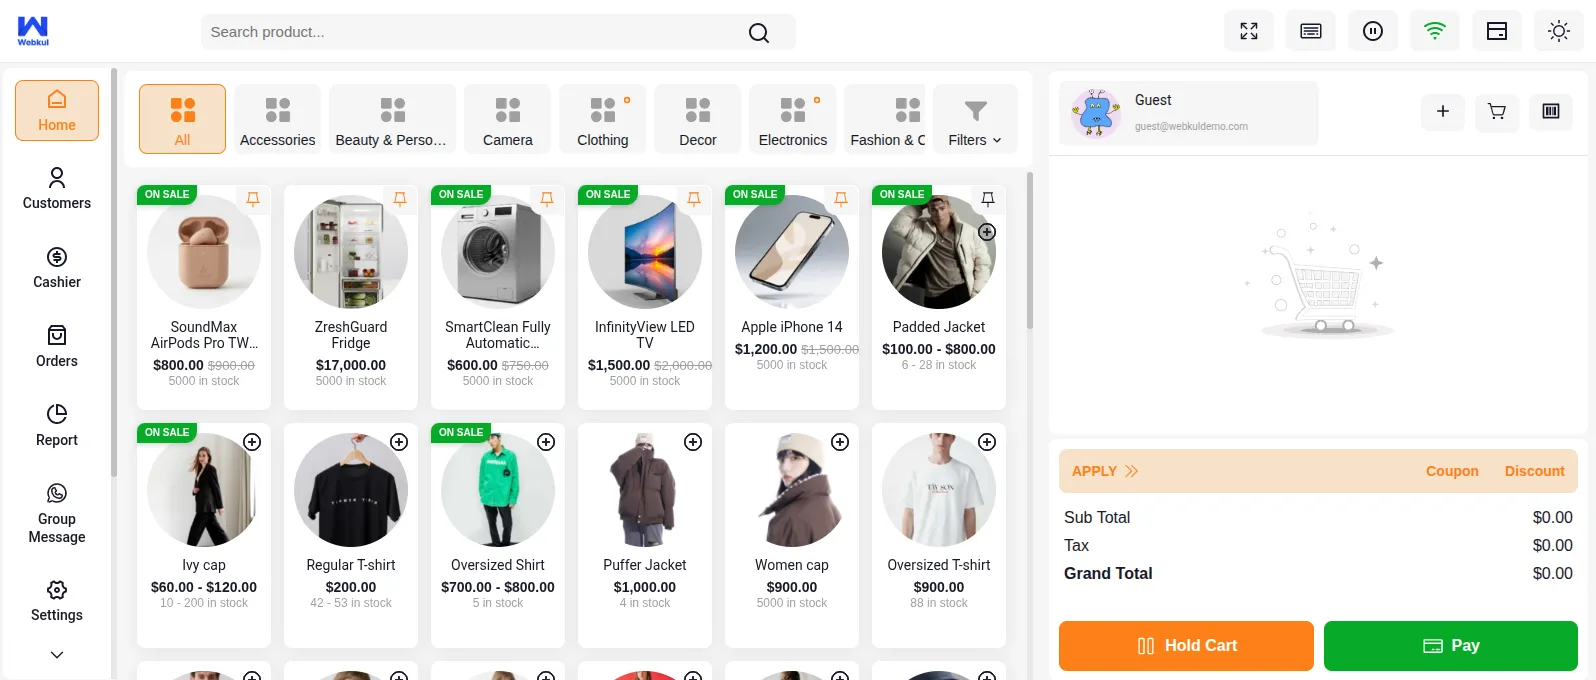Click the Discount link

pos(1534,471)
